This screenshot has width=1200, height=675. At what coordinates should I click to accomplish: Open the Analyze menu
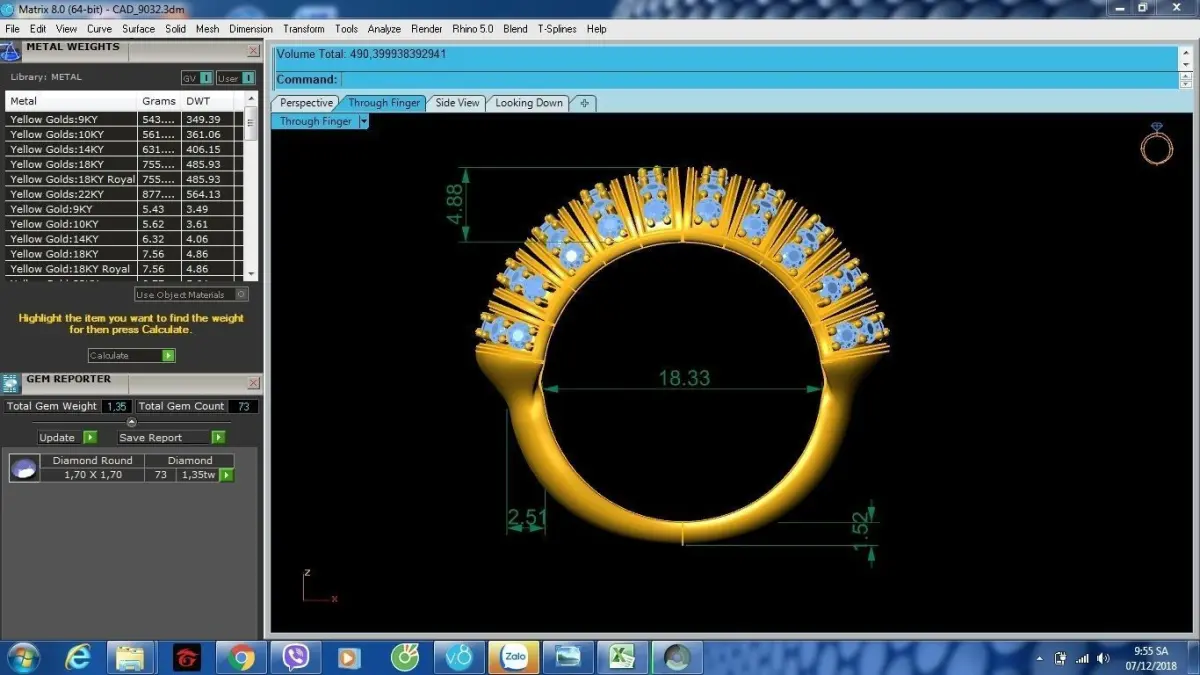(384, 29)
